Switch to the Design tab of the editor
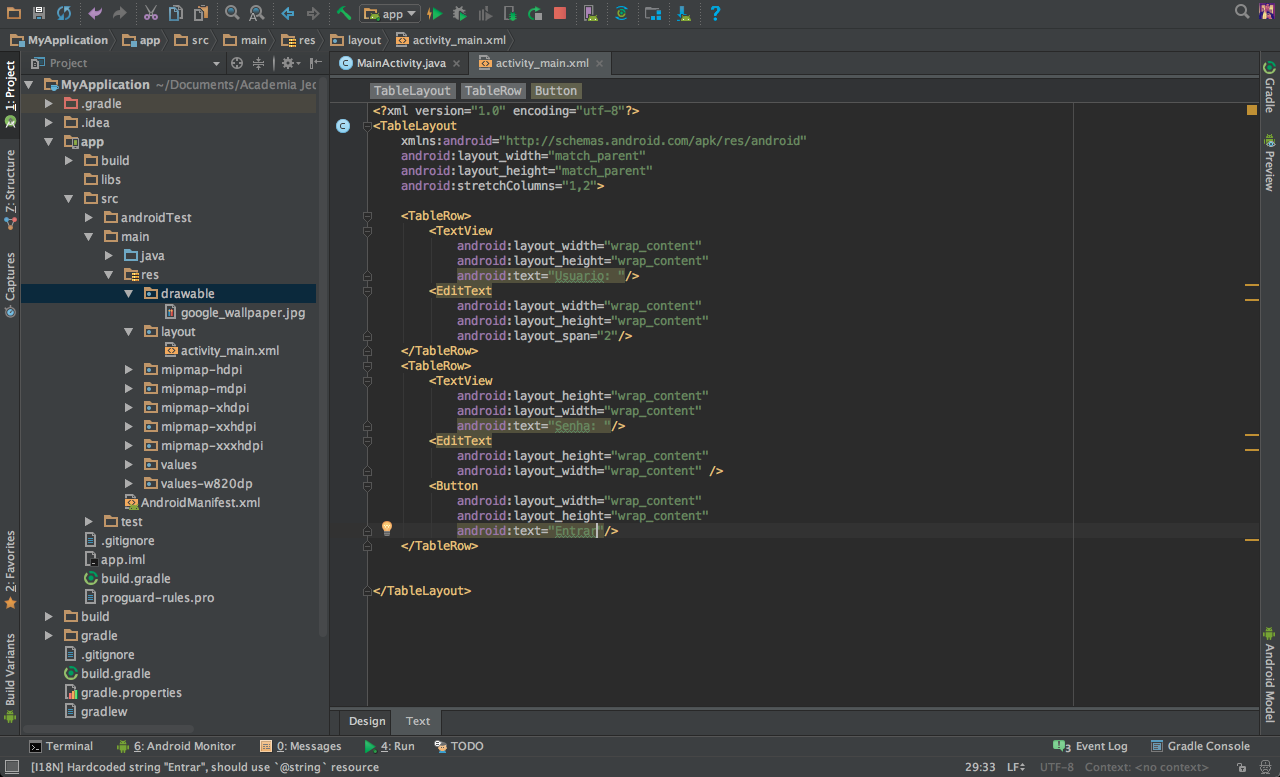Image resolution: width=1280 pixels, height=777 pixels. tap(366, 721)
